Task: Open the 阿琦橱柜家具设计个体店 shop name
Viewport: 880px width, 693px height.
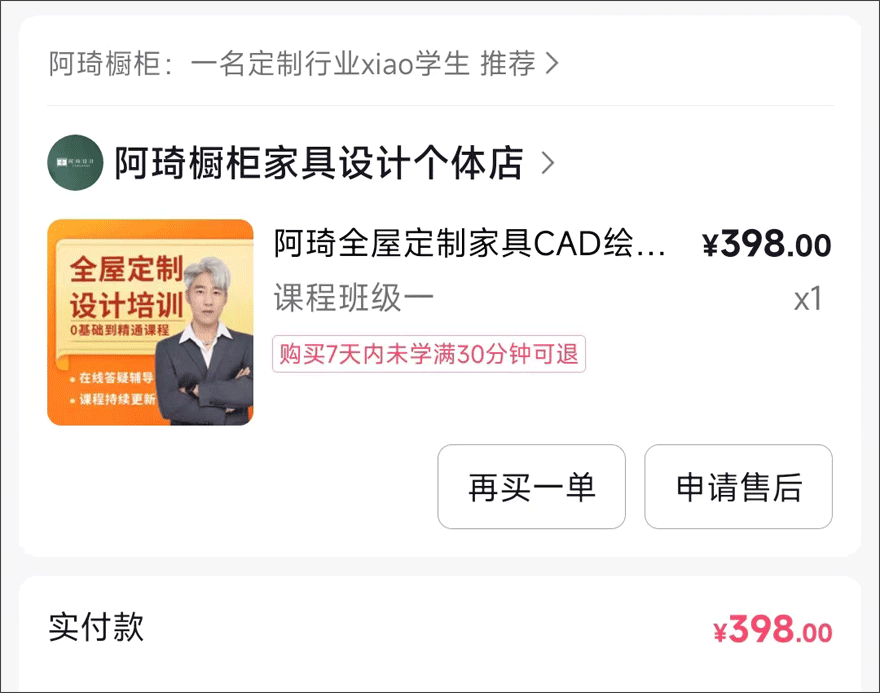Action: [319, 163]
